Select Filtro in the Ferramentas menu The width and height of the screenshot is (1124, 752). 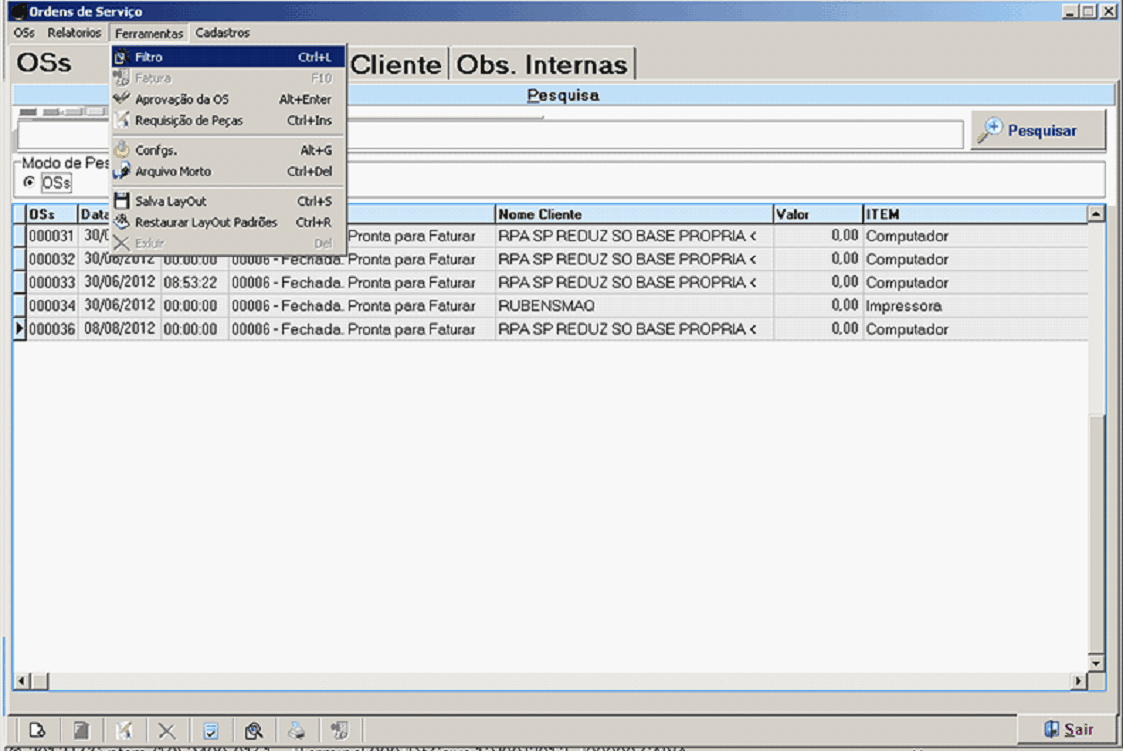pyautogui.click(x=148, y=57)
